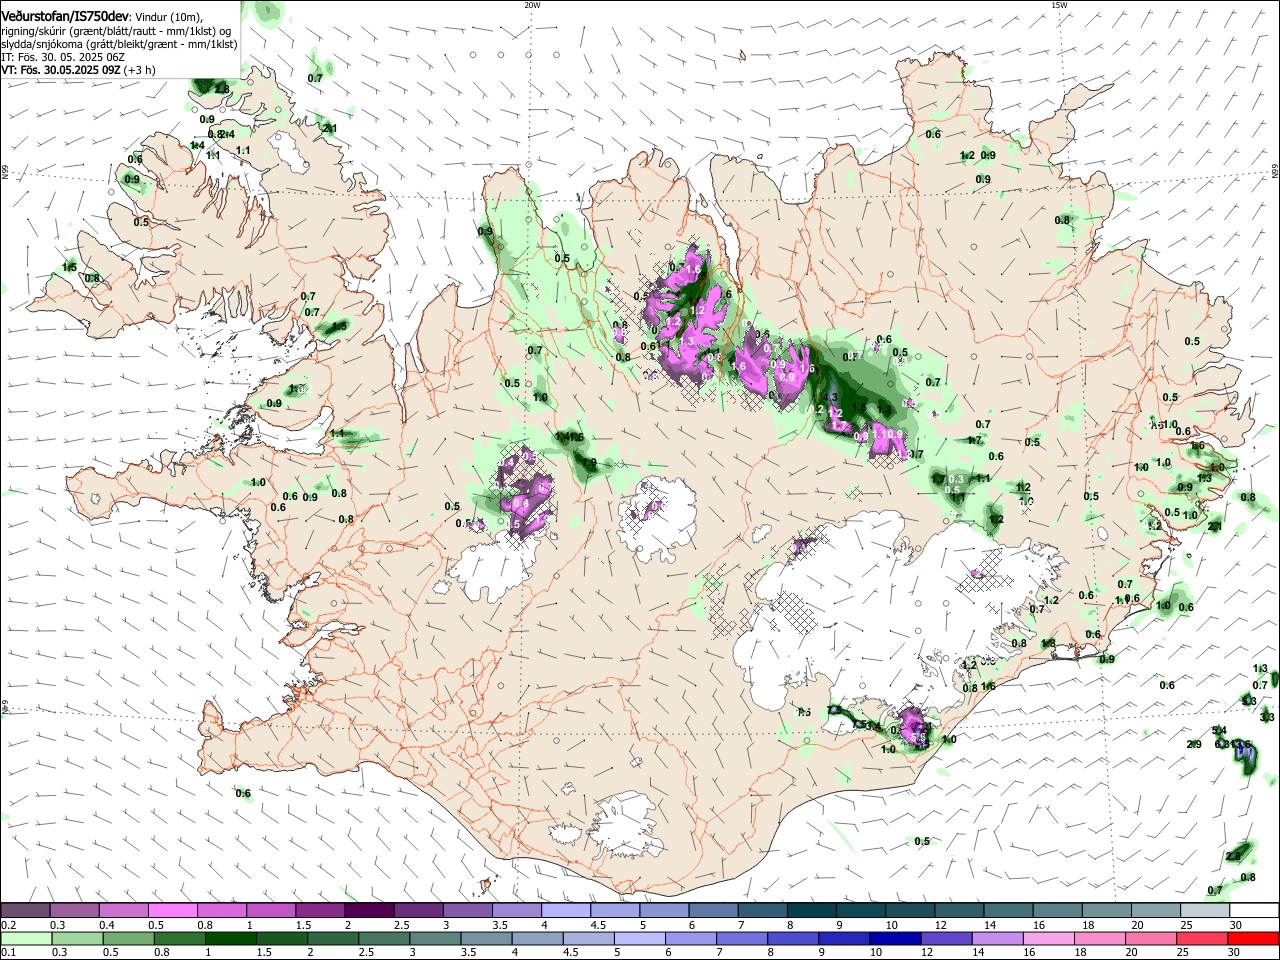Pick the bright red 30 swatch in rain scale
The height and width of the screenshot is (960, 1280).
(1255, 938)
